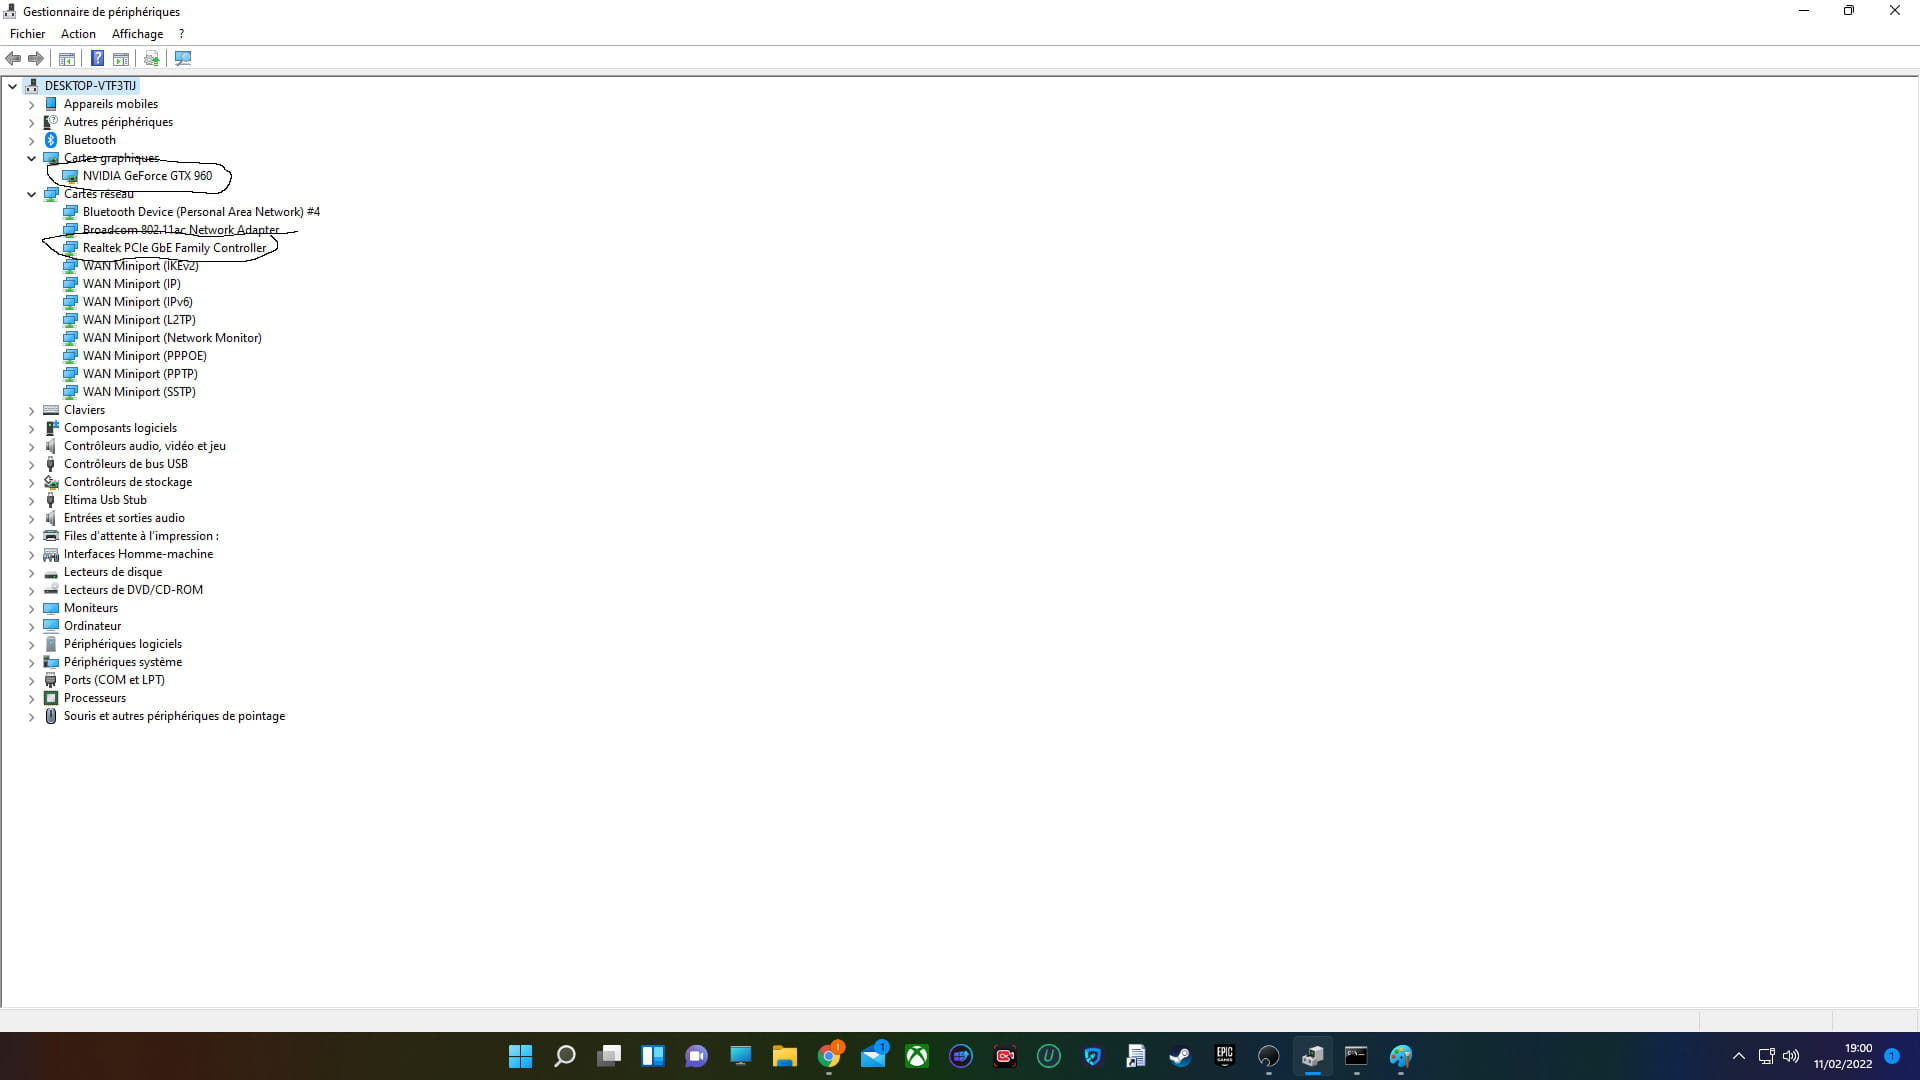Select NVIDIA GeForce GTX 960 device
Screen dimensions: 1920x1080
tap(147, 176)
